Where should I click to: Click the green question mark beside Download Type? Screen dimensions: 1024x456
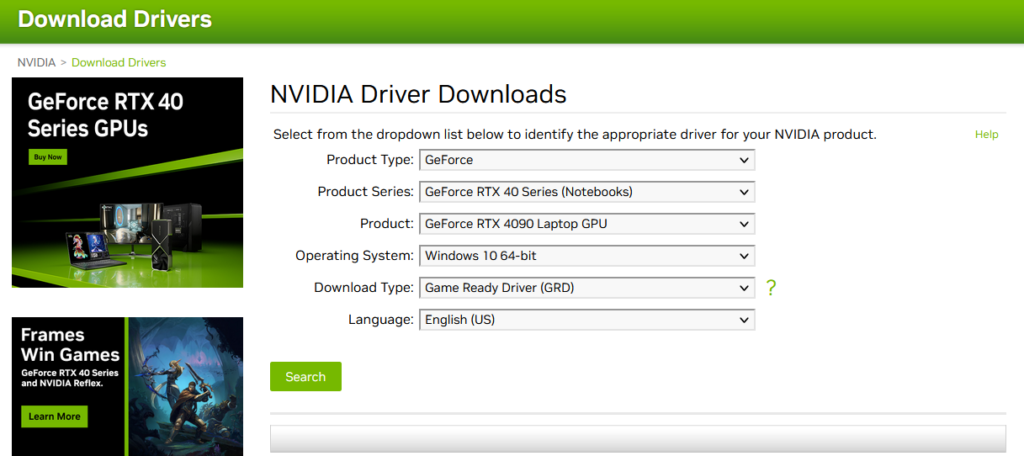pyautogui.click(x=771, y=287)
